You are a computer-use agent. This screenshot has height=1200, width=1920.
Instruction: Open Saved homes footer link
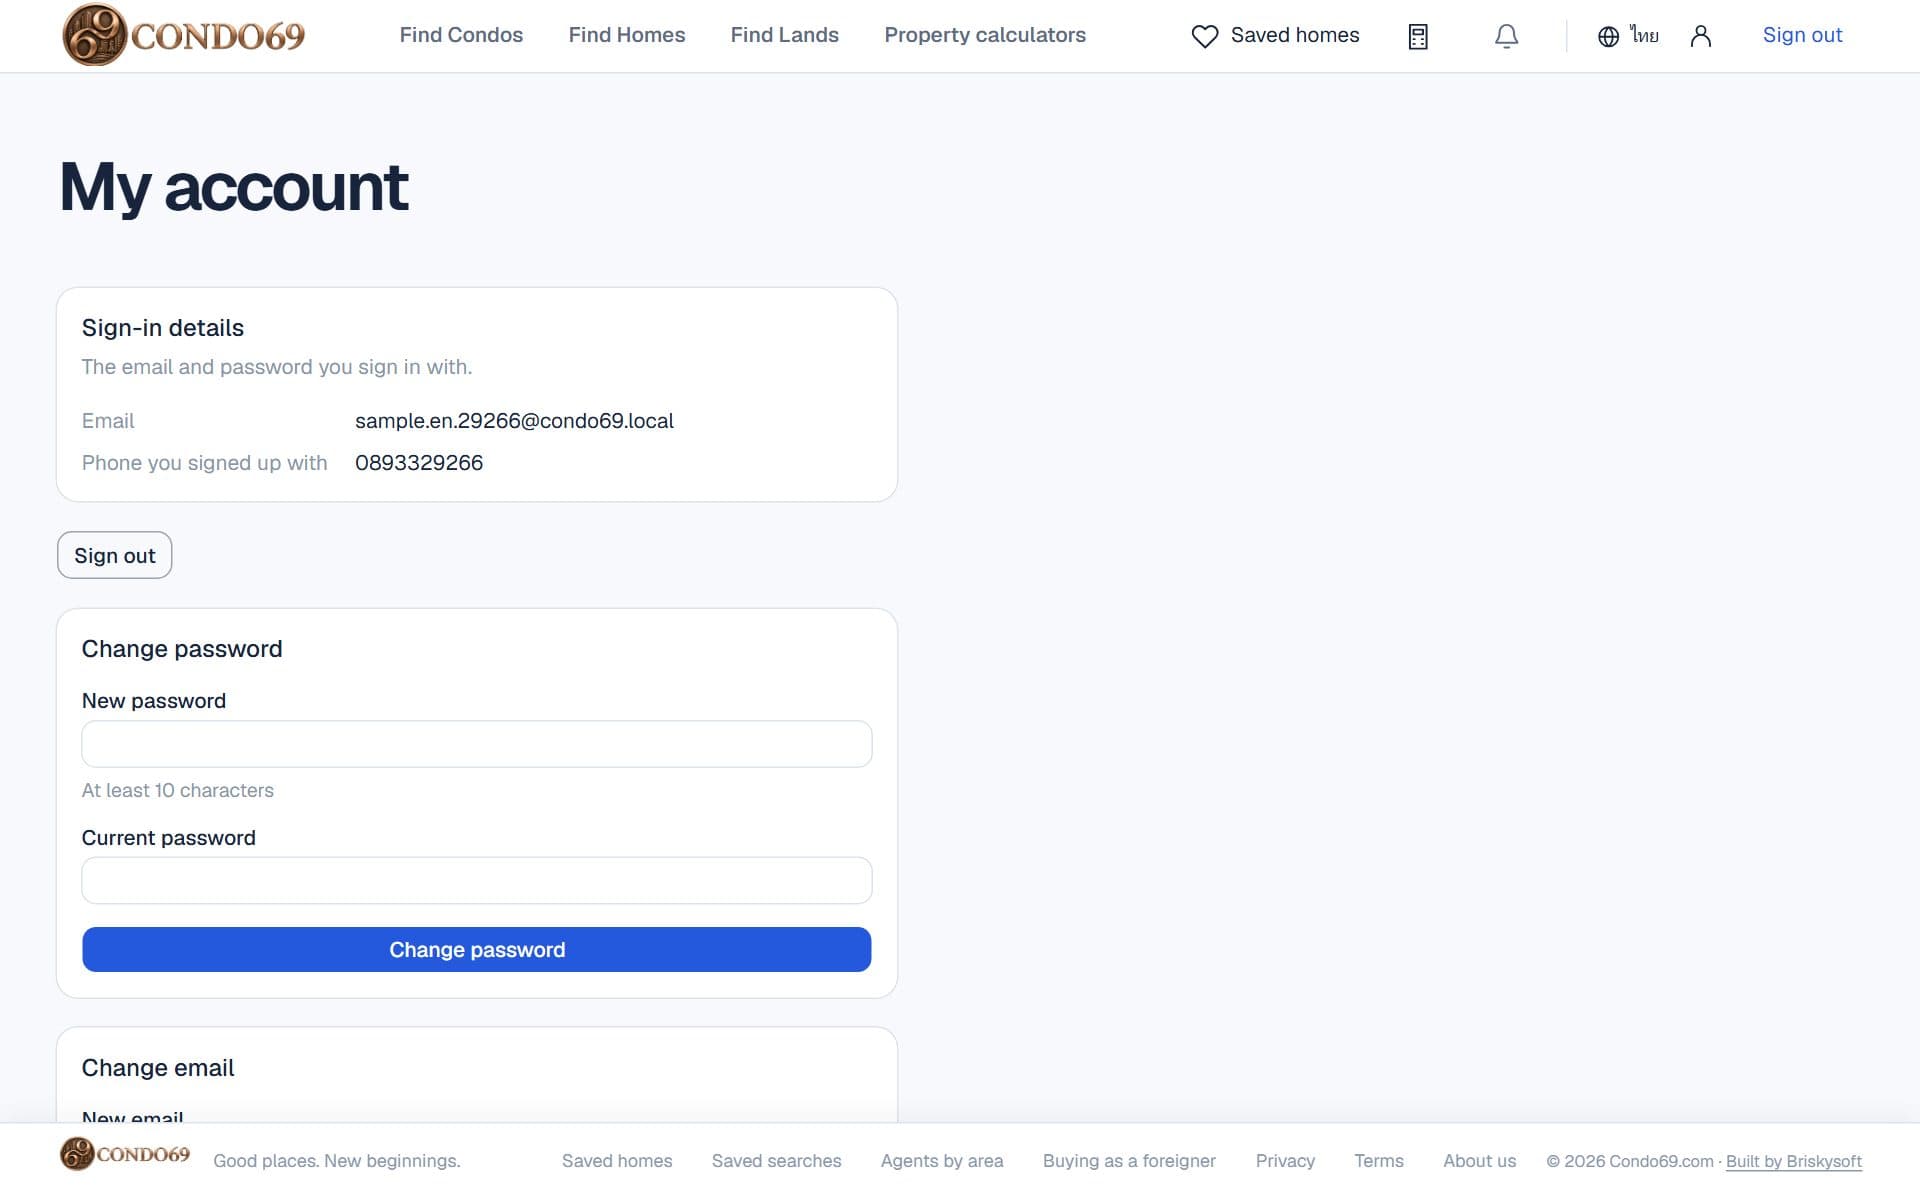[x=617, y=1161]
